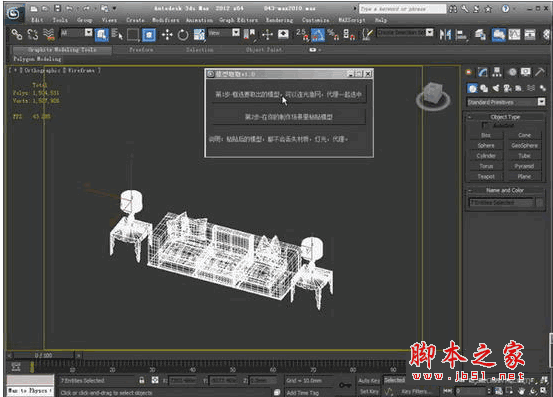Click the GeoSphere primitive button
Screen dimensions: 553x397
click(x=524, y=146)
